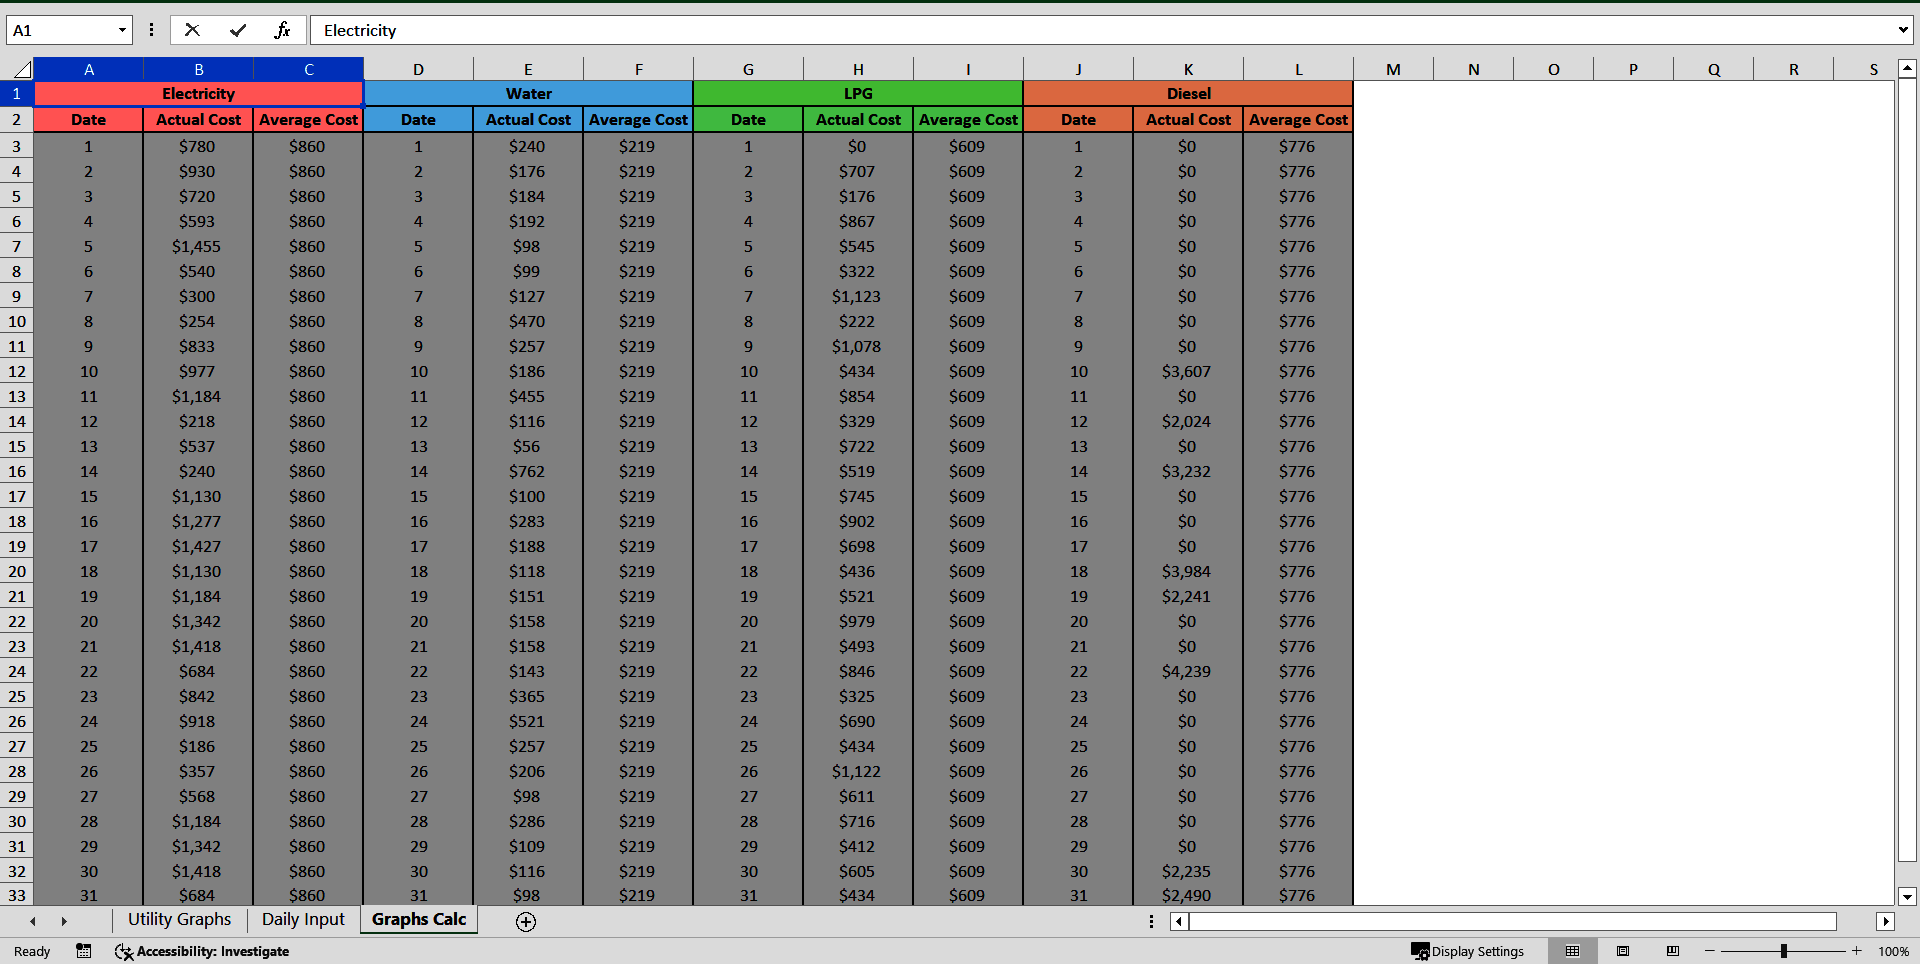
Task: Select the Water merged header cell
Action: [528, 93]
